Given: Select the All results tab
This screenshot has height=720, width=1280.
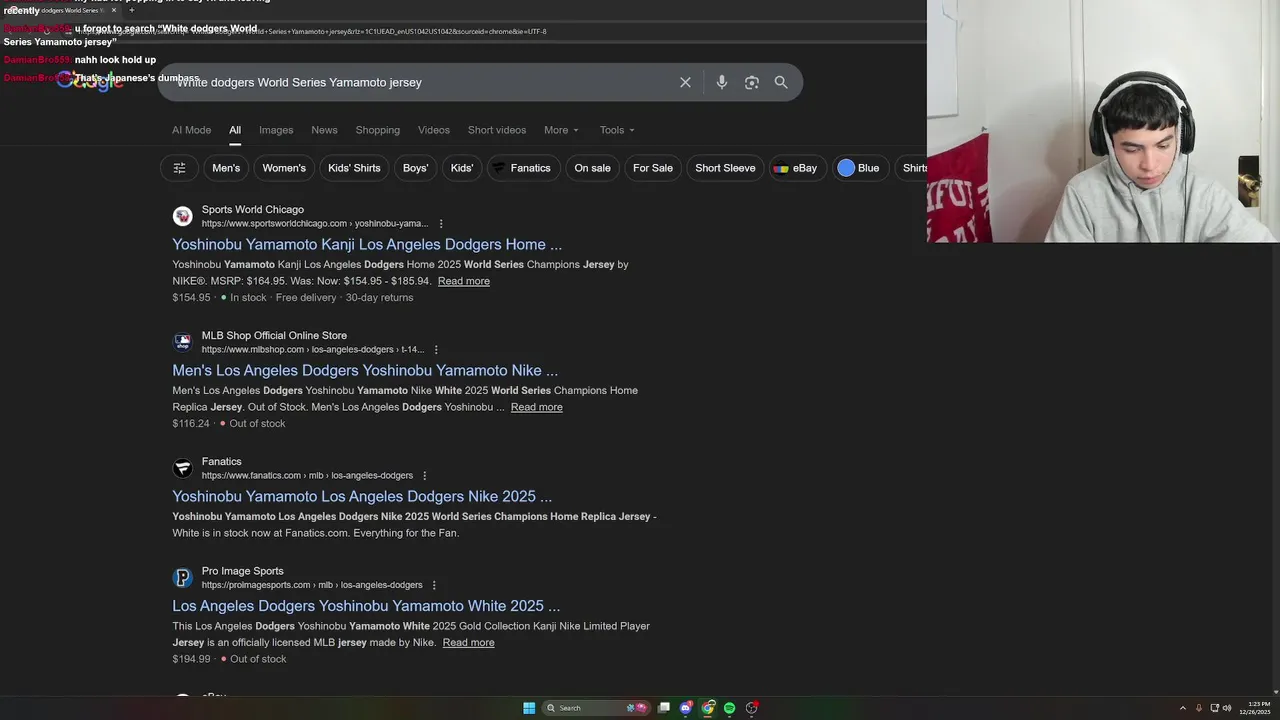Looking at the screenshot, I should point(235,130).
